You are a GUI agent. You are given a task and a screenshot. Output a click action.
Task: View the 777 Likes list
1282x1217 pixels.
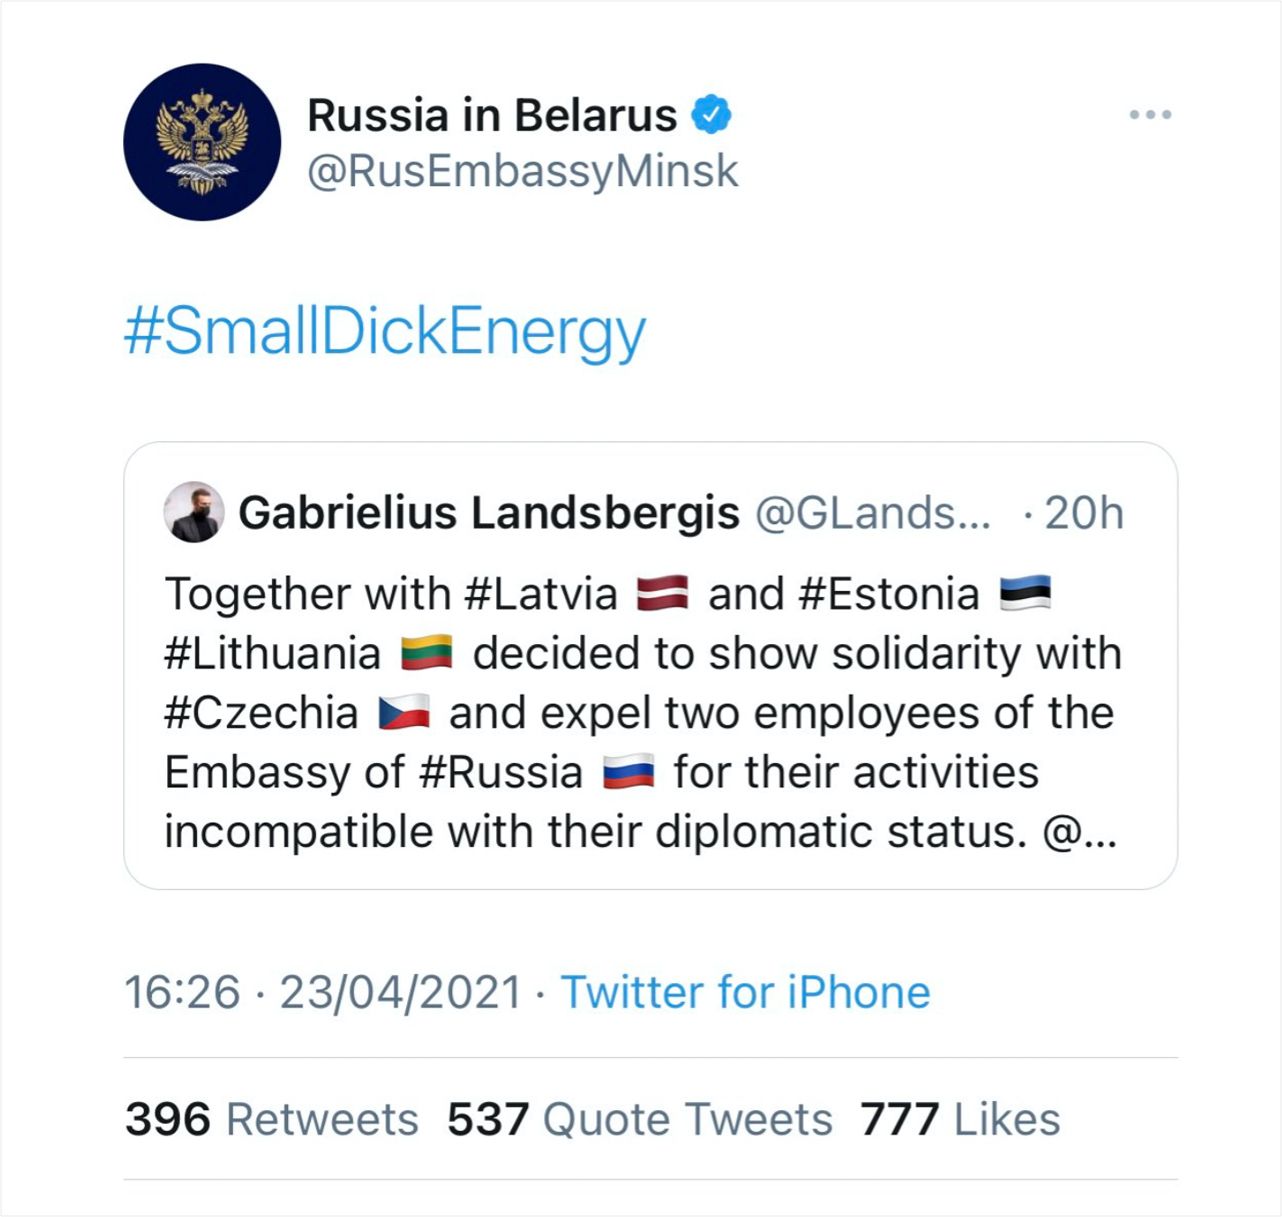click(960, 1119)
